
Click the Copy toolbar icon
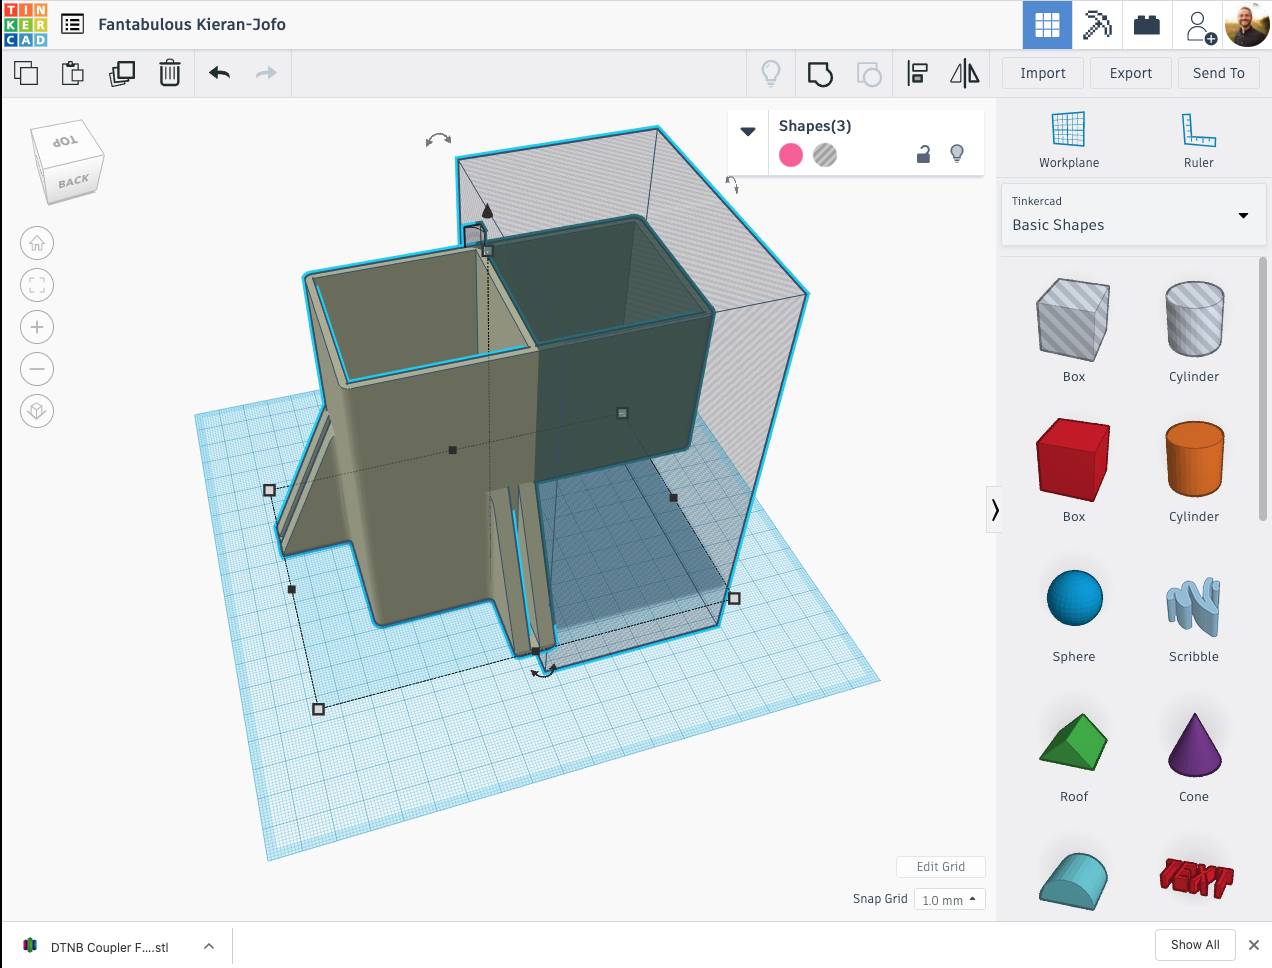26,73
